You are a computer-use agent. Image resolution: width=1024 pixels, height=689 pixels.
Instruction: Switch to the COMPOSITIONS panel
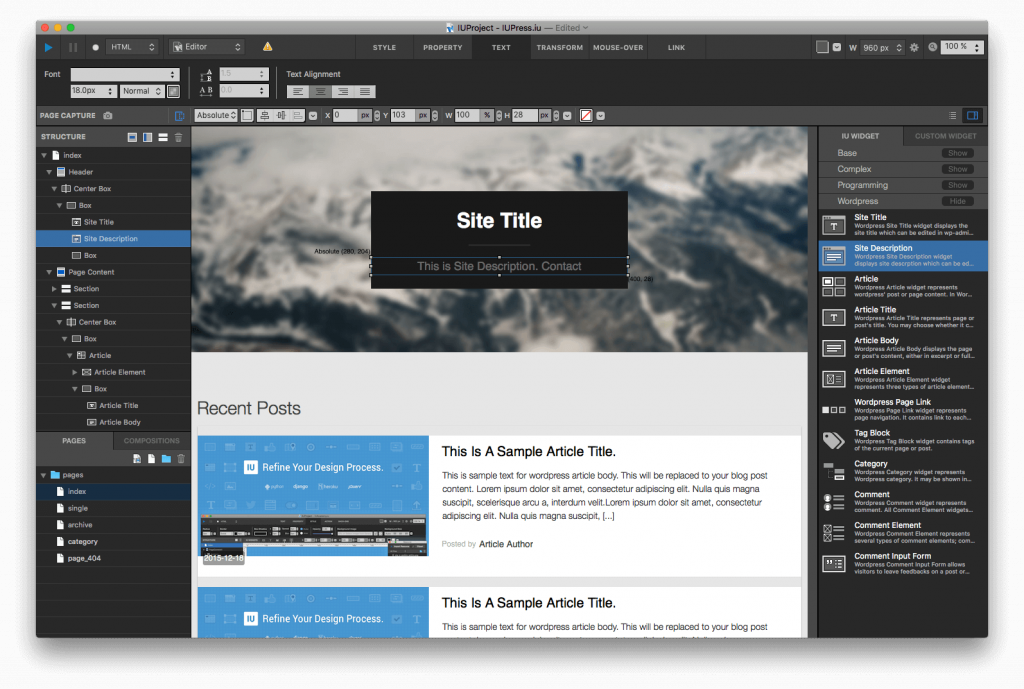point(152,441)
